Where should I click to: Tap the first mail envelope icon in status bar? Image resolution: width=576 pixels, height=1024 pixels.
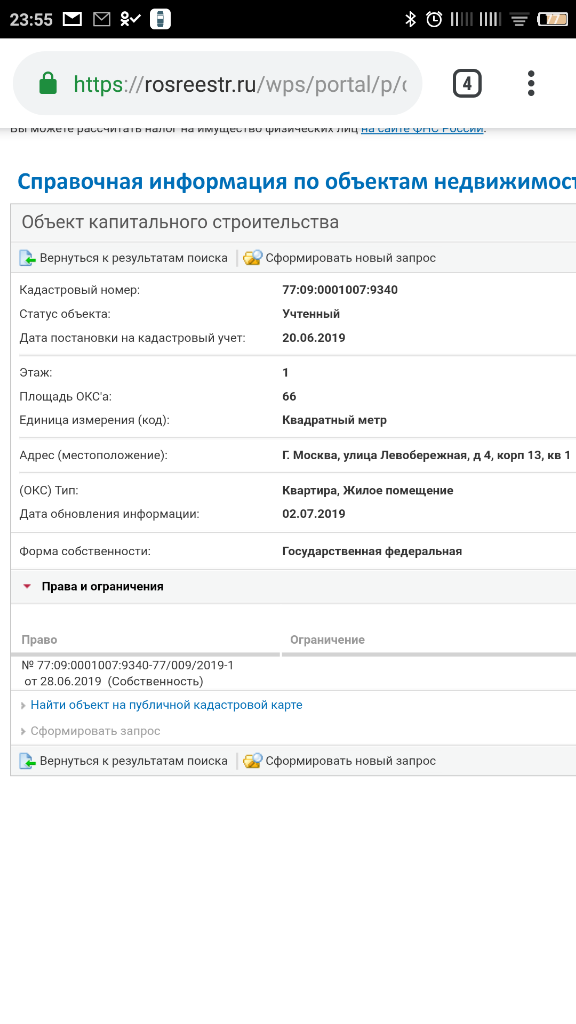point(72,19)
